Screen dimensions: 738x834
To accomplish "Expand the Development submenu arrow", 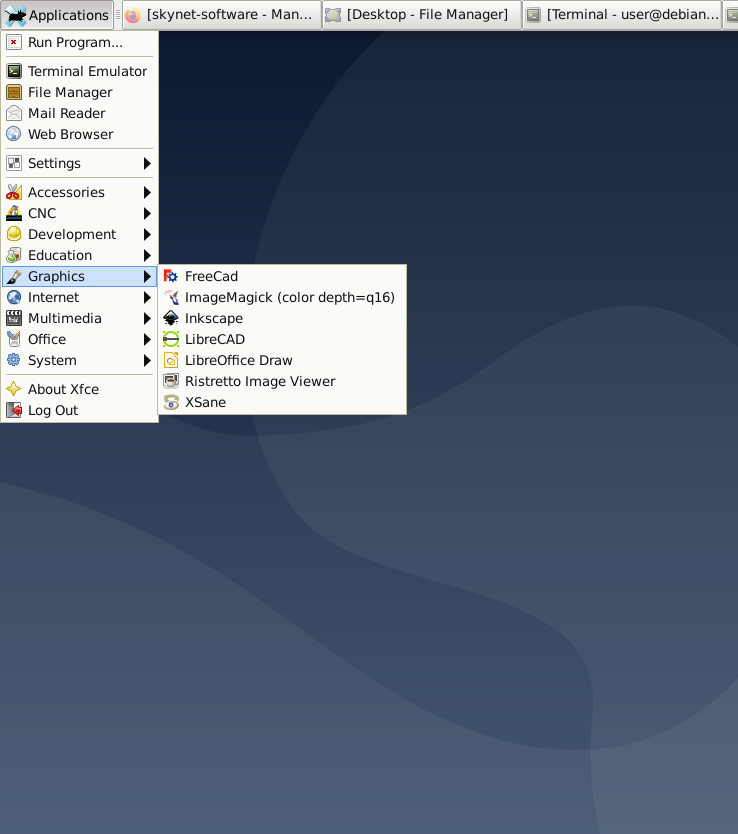I will point(147,234).
